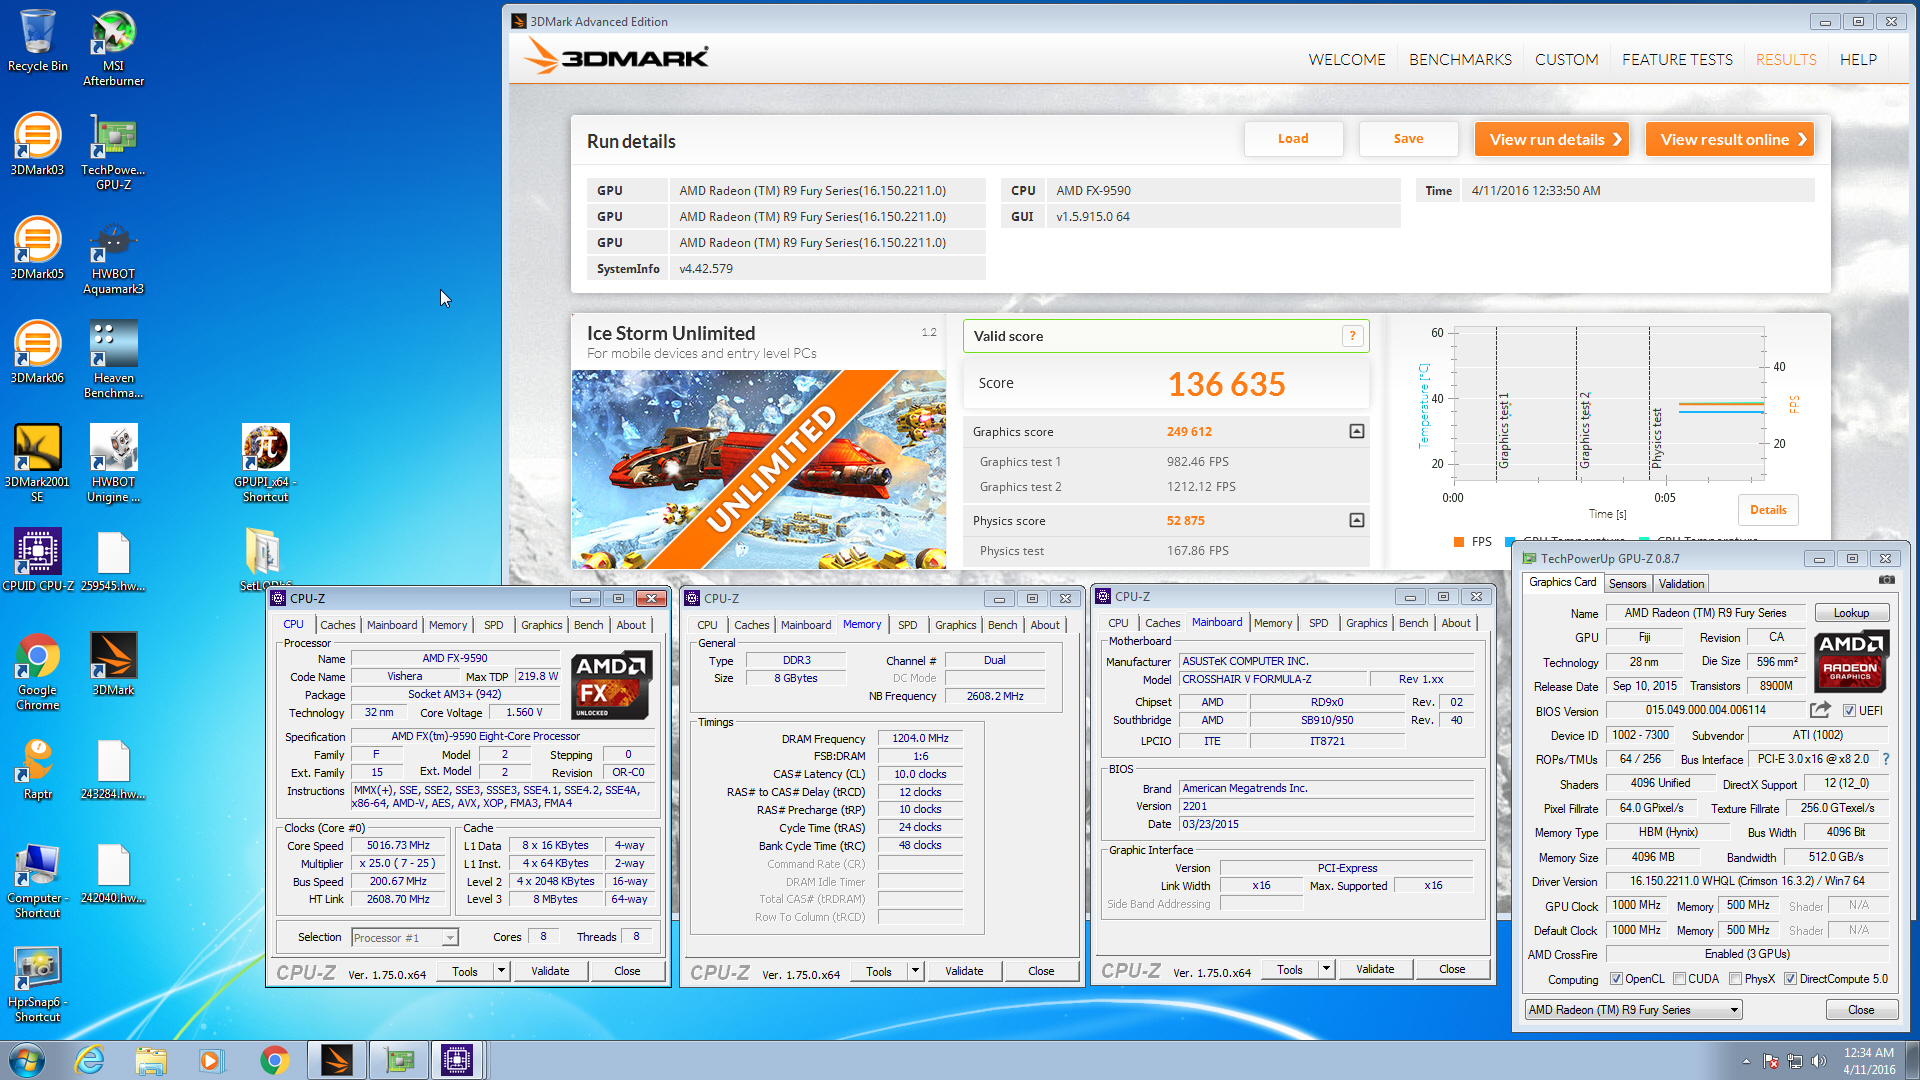This screenshot has width=1920, height=1080.
Task: Switch to FEATURE TESTS in 3DMark
Action: click(1677, 59)
